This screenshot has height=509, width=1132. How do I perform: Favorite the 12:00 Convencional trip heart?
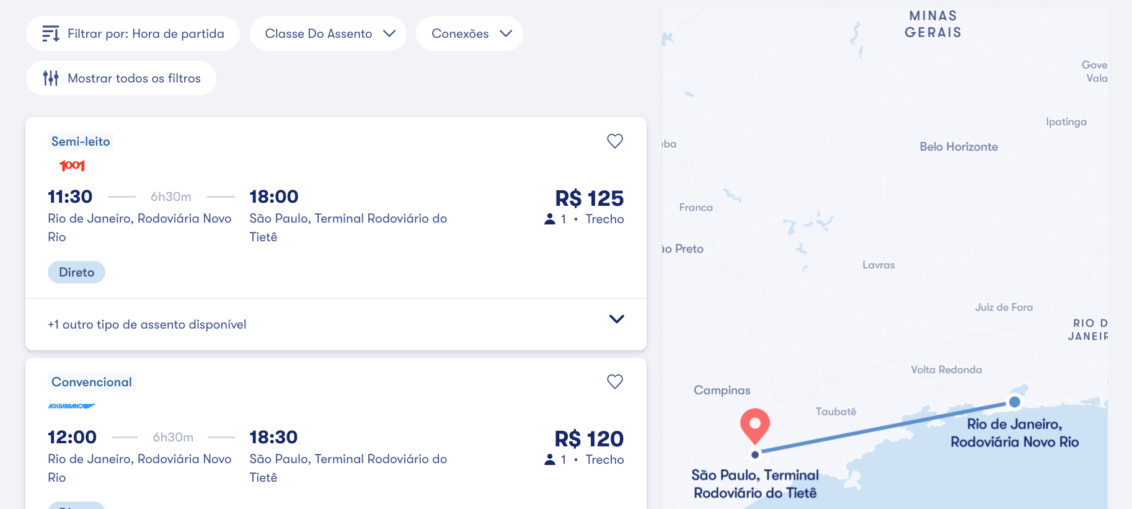click(615, 381)
